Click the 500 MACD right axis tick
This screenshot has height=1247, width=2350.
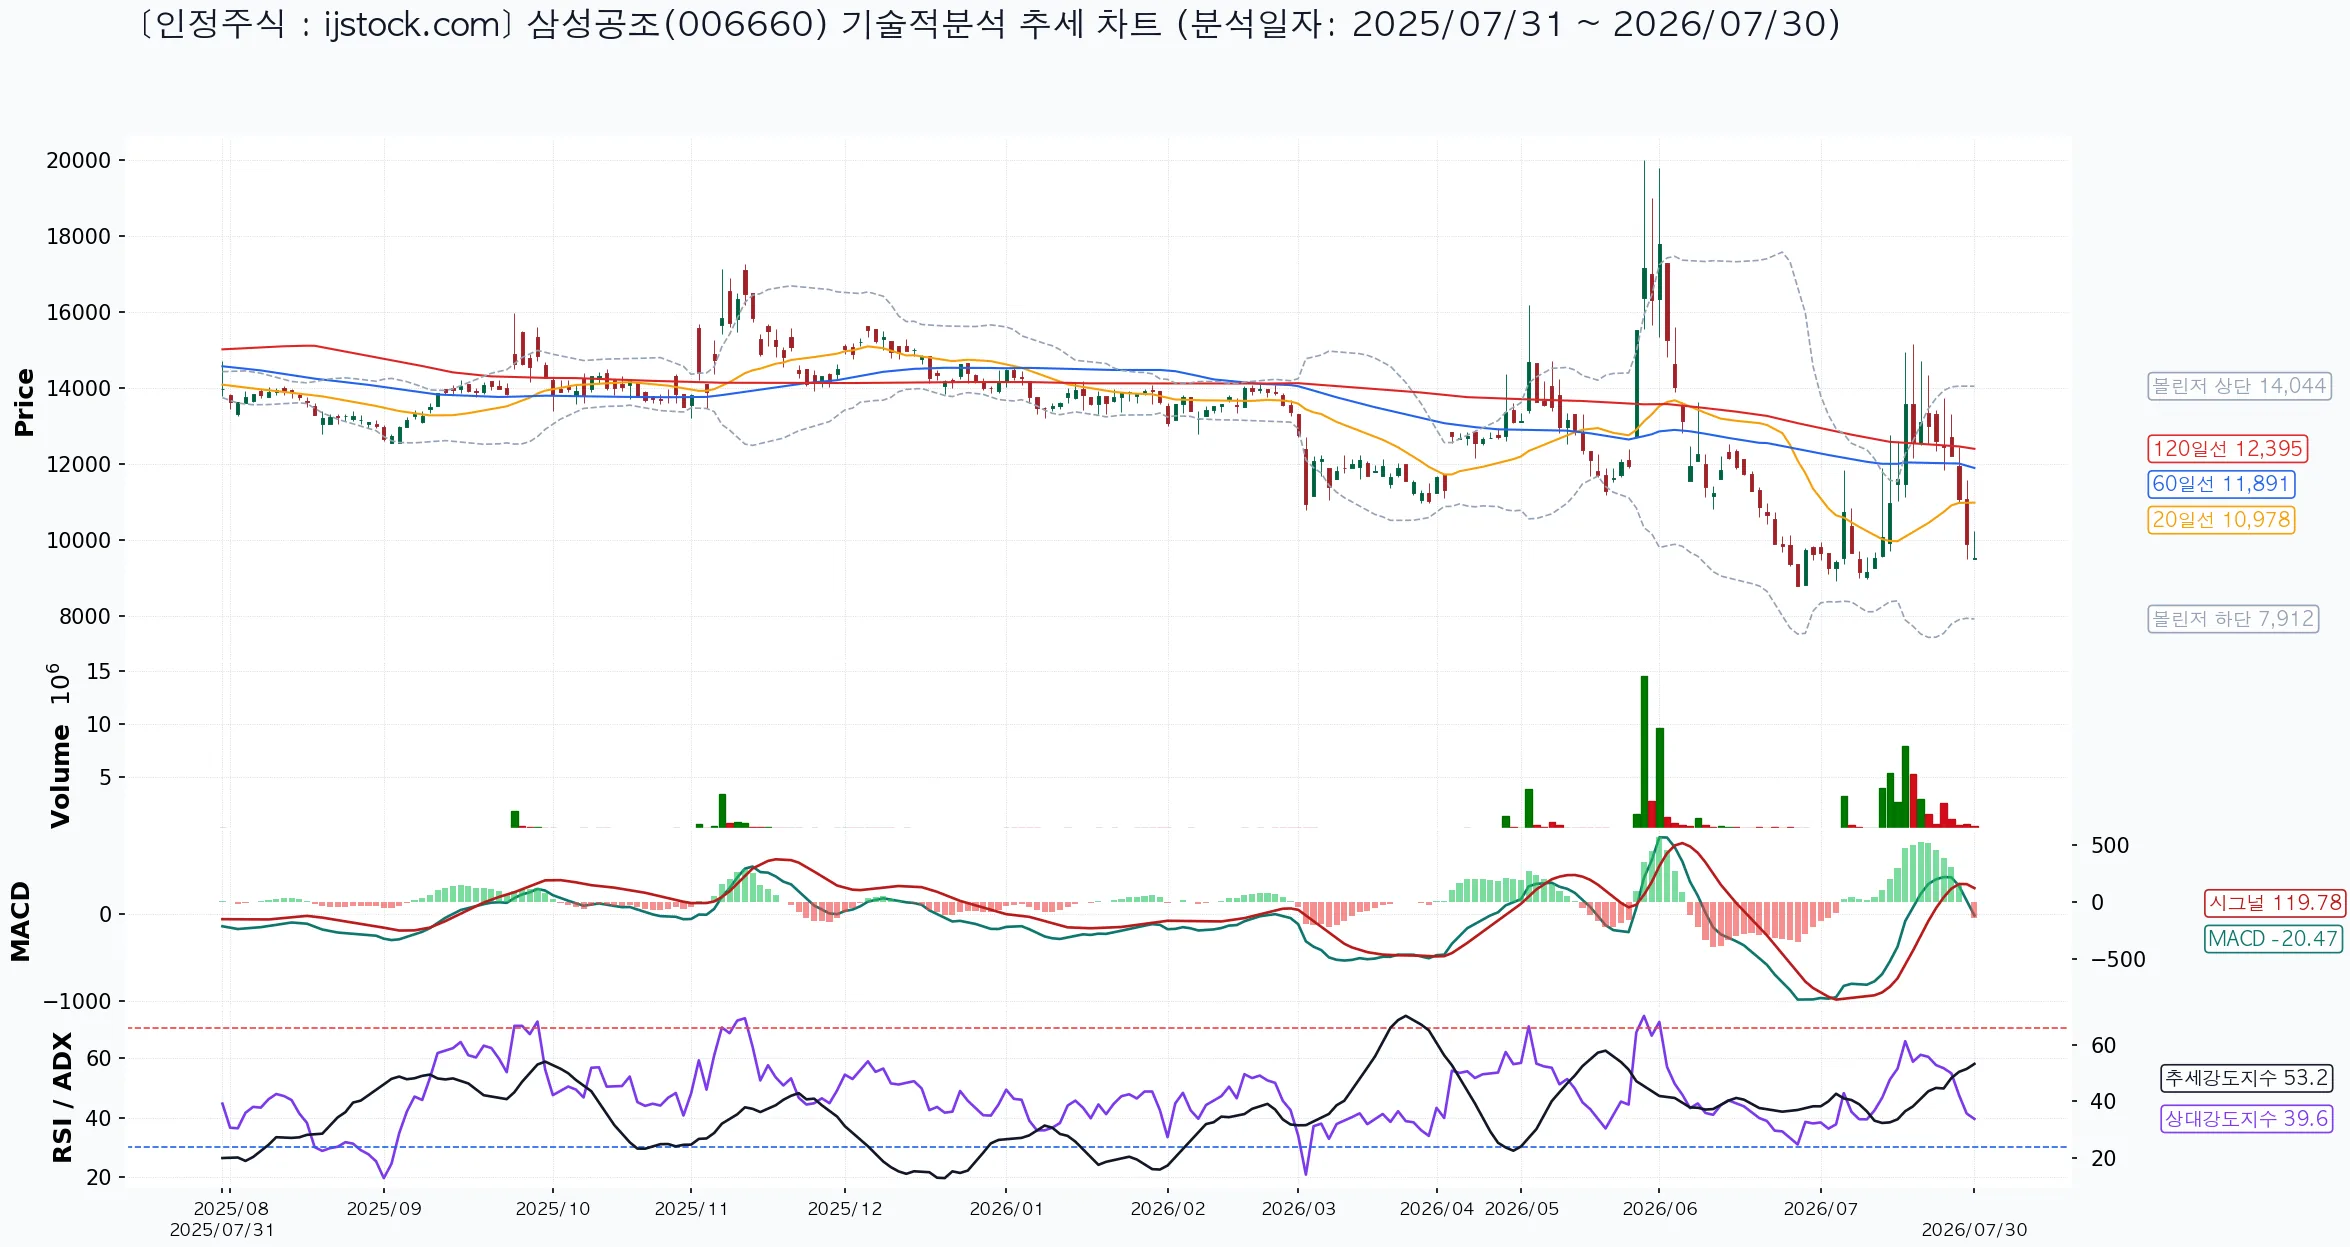[2110, 845]
